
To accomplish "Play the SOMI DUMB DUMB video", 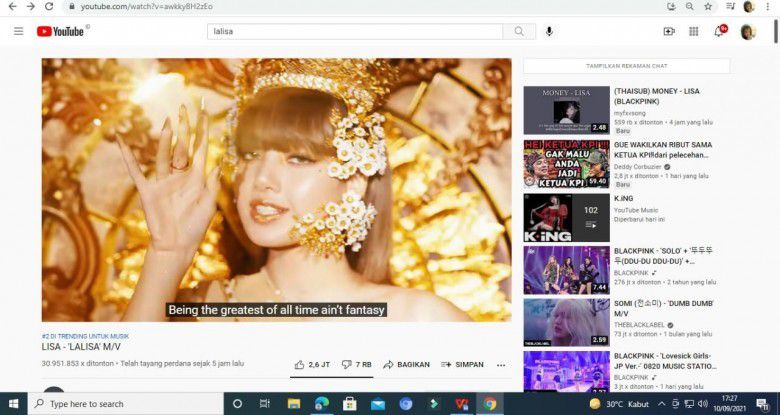I will 566,322.
